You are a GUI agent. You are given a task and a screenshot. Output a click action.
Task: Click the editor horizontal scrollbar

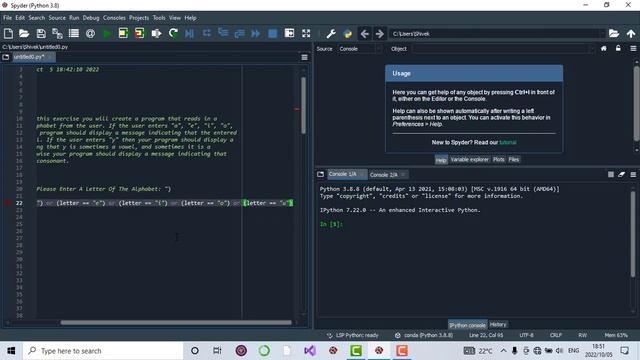[176, 322]
